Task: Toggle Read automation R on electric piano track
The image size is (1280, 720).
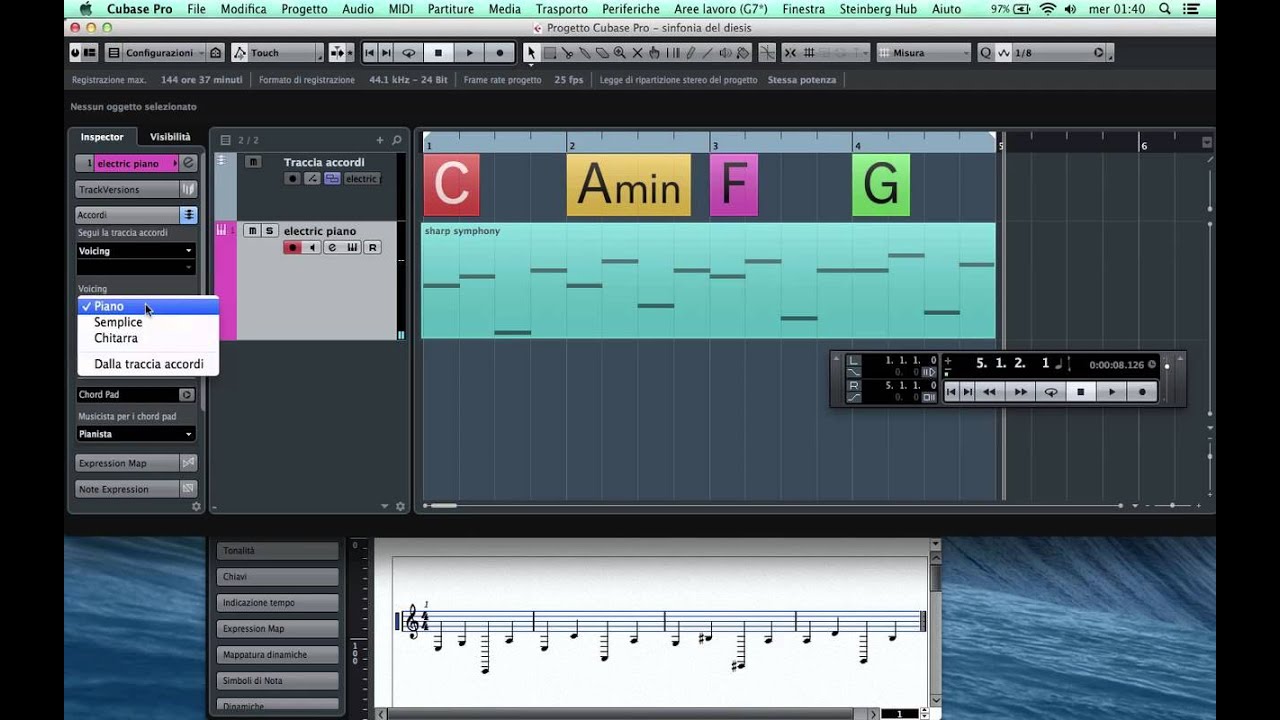Action: (x=372, y=247)
